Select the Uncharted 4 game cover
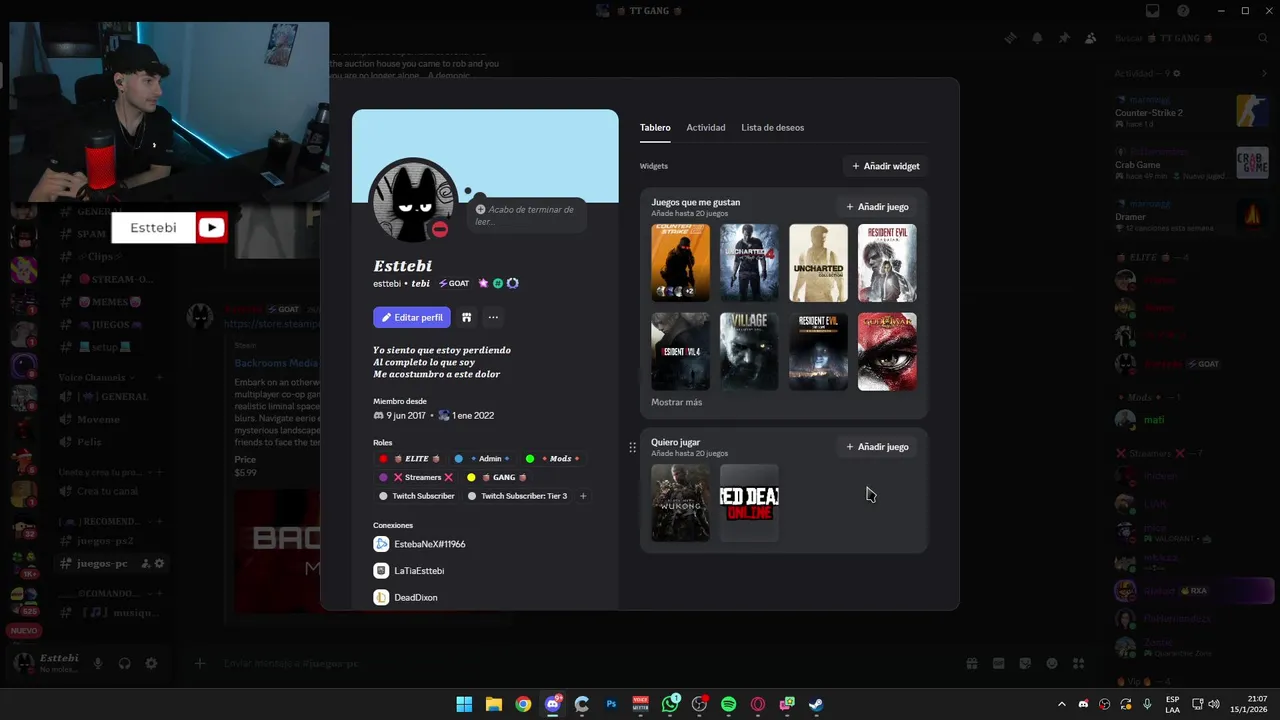The image size is (1280, 720). click(749, 262)
